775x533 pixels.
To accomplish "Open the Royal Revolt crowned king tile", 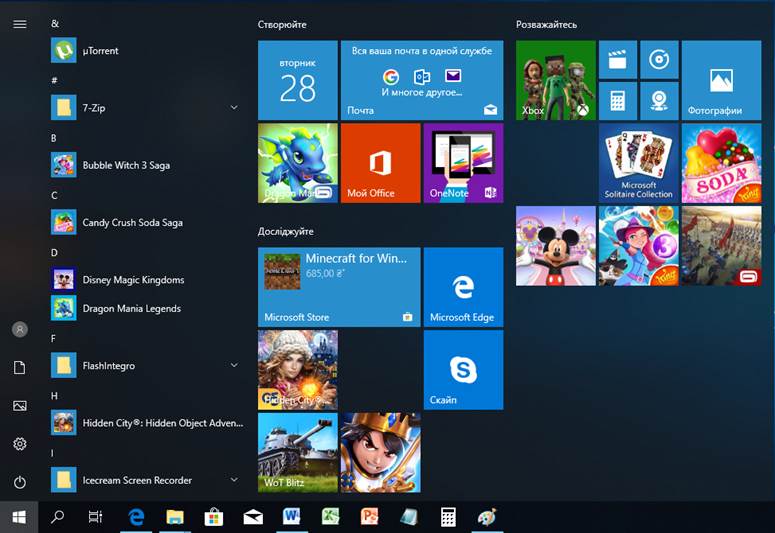I will click(x=381, y=452).
